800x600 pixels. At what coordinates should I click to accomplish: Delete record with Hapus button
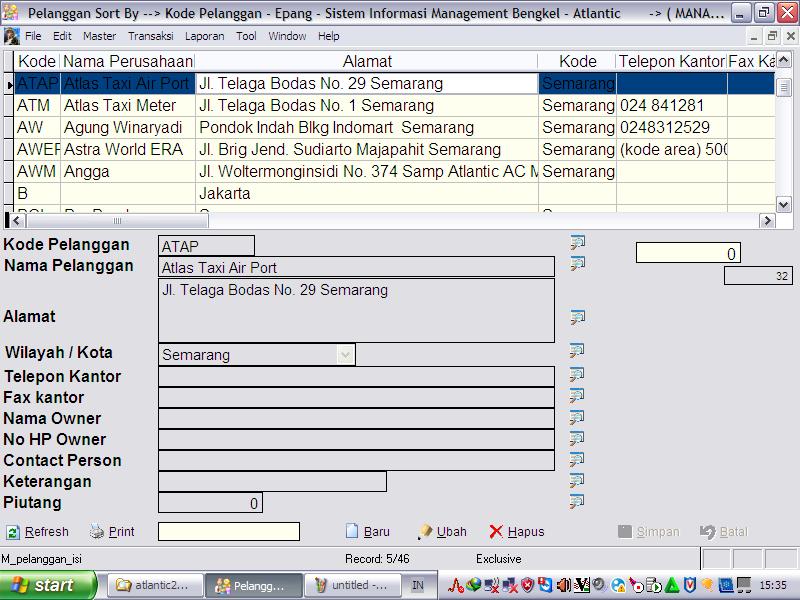pyautogui.click(x=517, y=532)
